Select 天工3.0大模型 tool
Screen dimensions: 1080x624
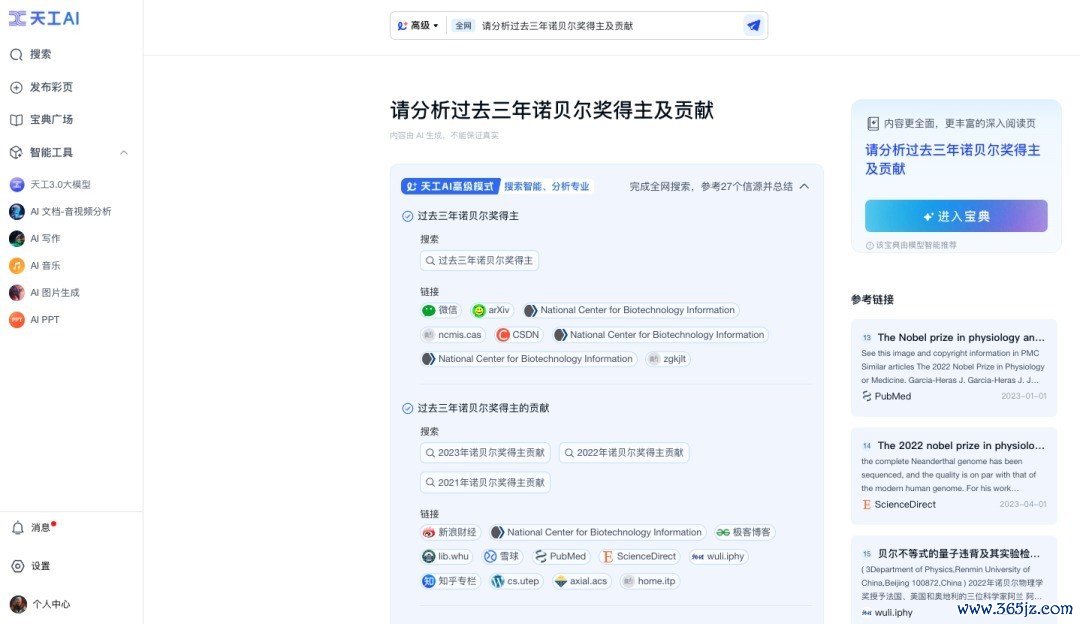pyautogui.click(x=50, y=184)
